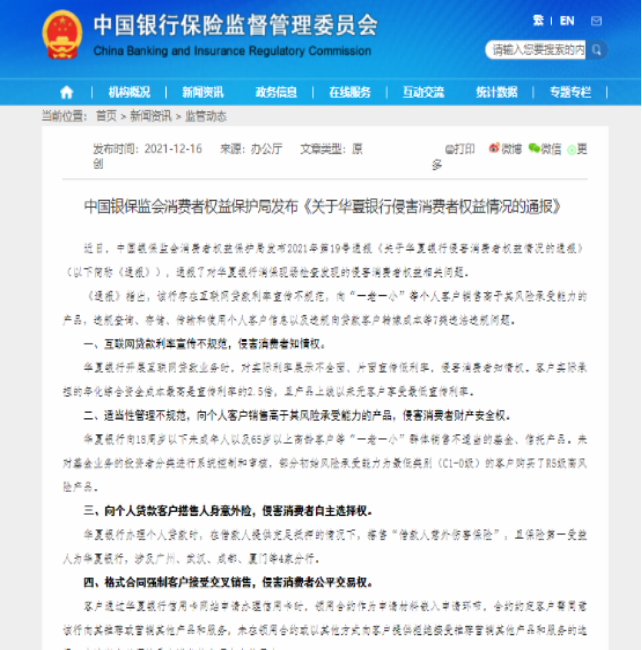Focus the search input field
This screenshot has height=650, width=642.
[x=535, y=50]
